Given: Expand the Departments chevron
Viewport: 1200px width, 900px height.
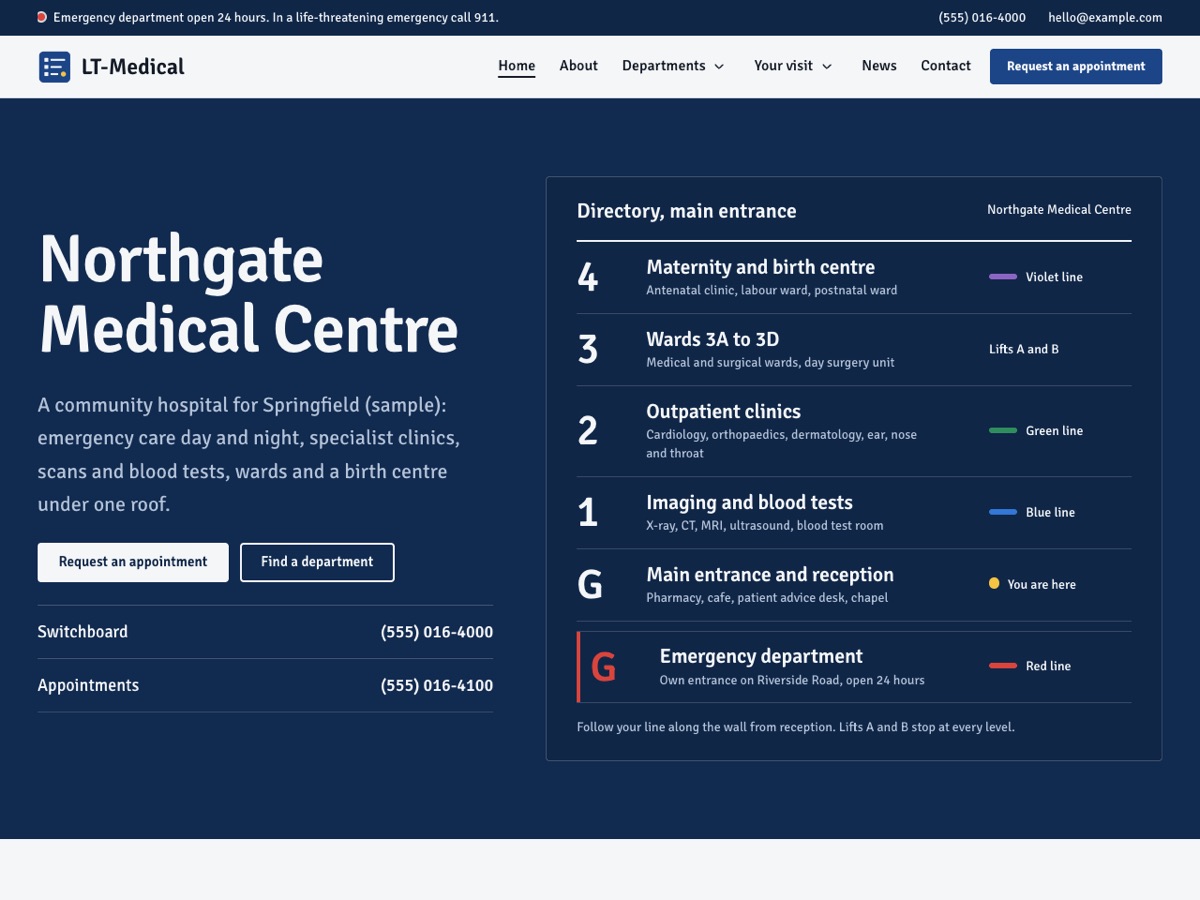Looking at the screenshot, I should coord(719,67).
